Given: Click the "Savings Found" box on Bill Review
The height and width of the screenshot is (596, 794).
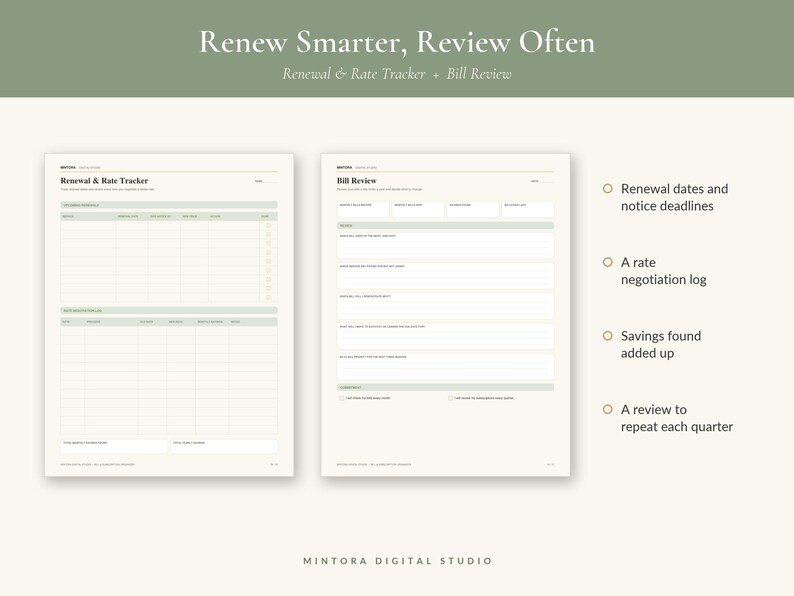Looking at the screenshot, I should [473, 209].
